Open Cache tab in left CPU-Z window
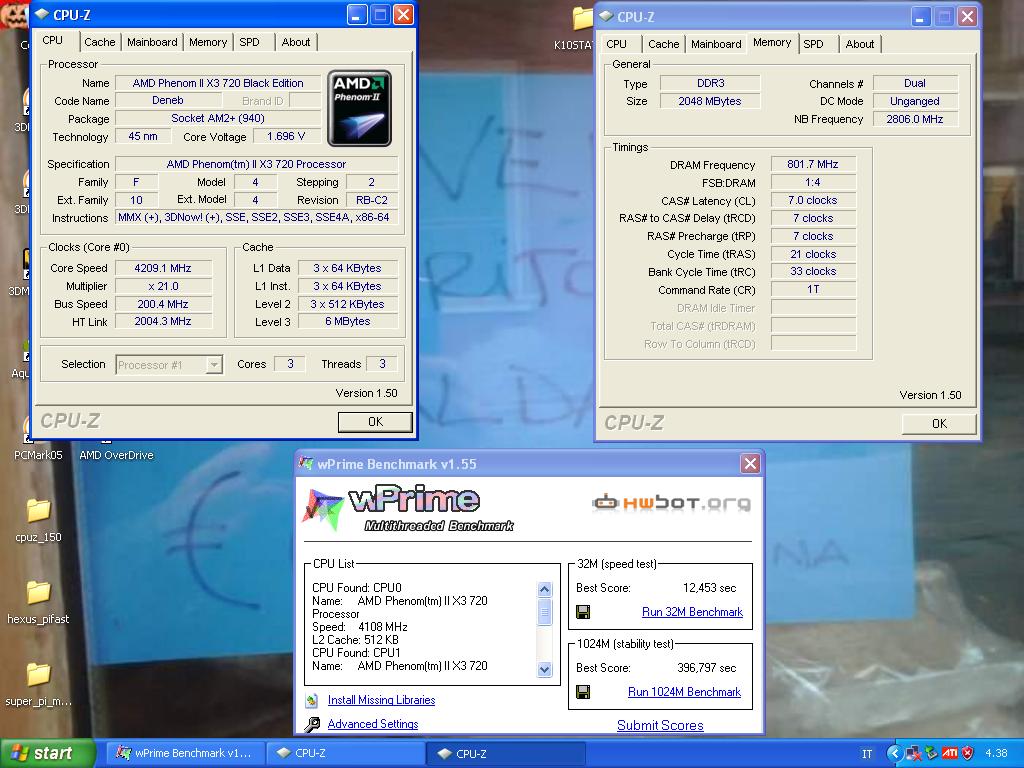The width and height of the screenshot is (1024, 768). pyautogui.click(x=99, y=42)
